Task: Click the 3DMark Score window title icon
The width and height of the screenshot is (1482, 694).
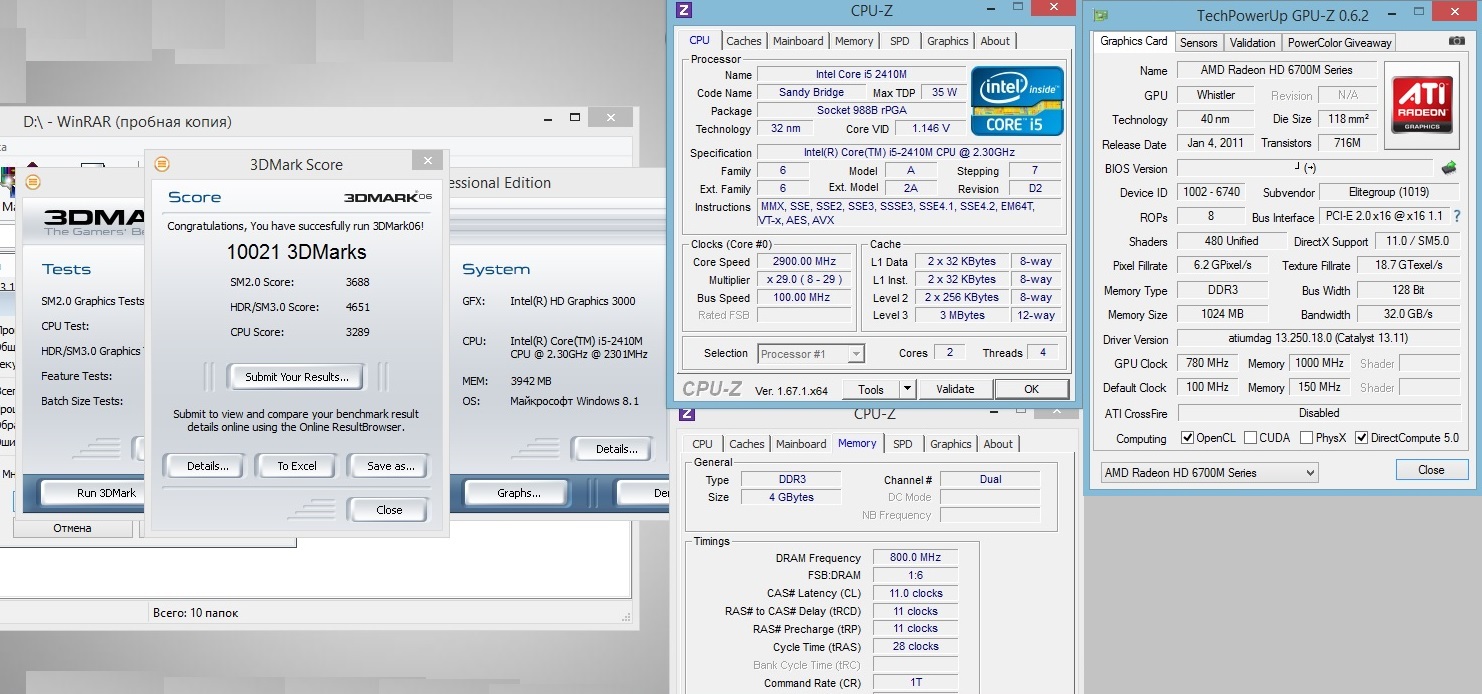Action: 162,165
